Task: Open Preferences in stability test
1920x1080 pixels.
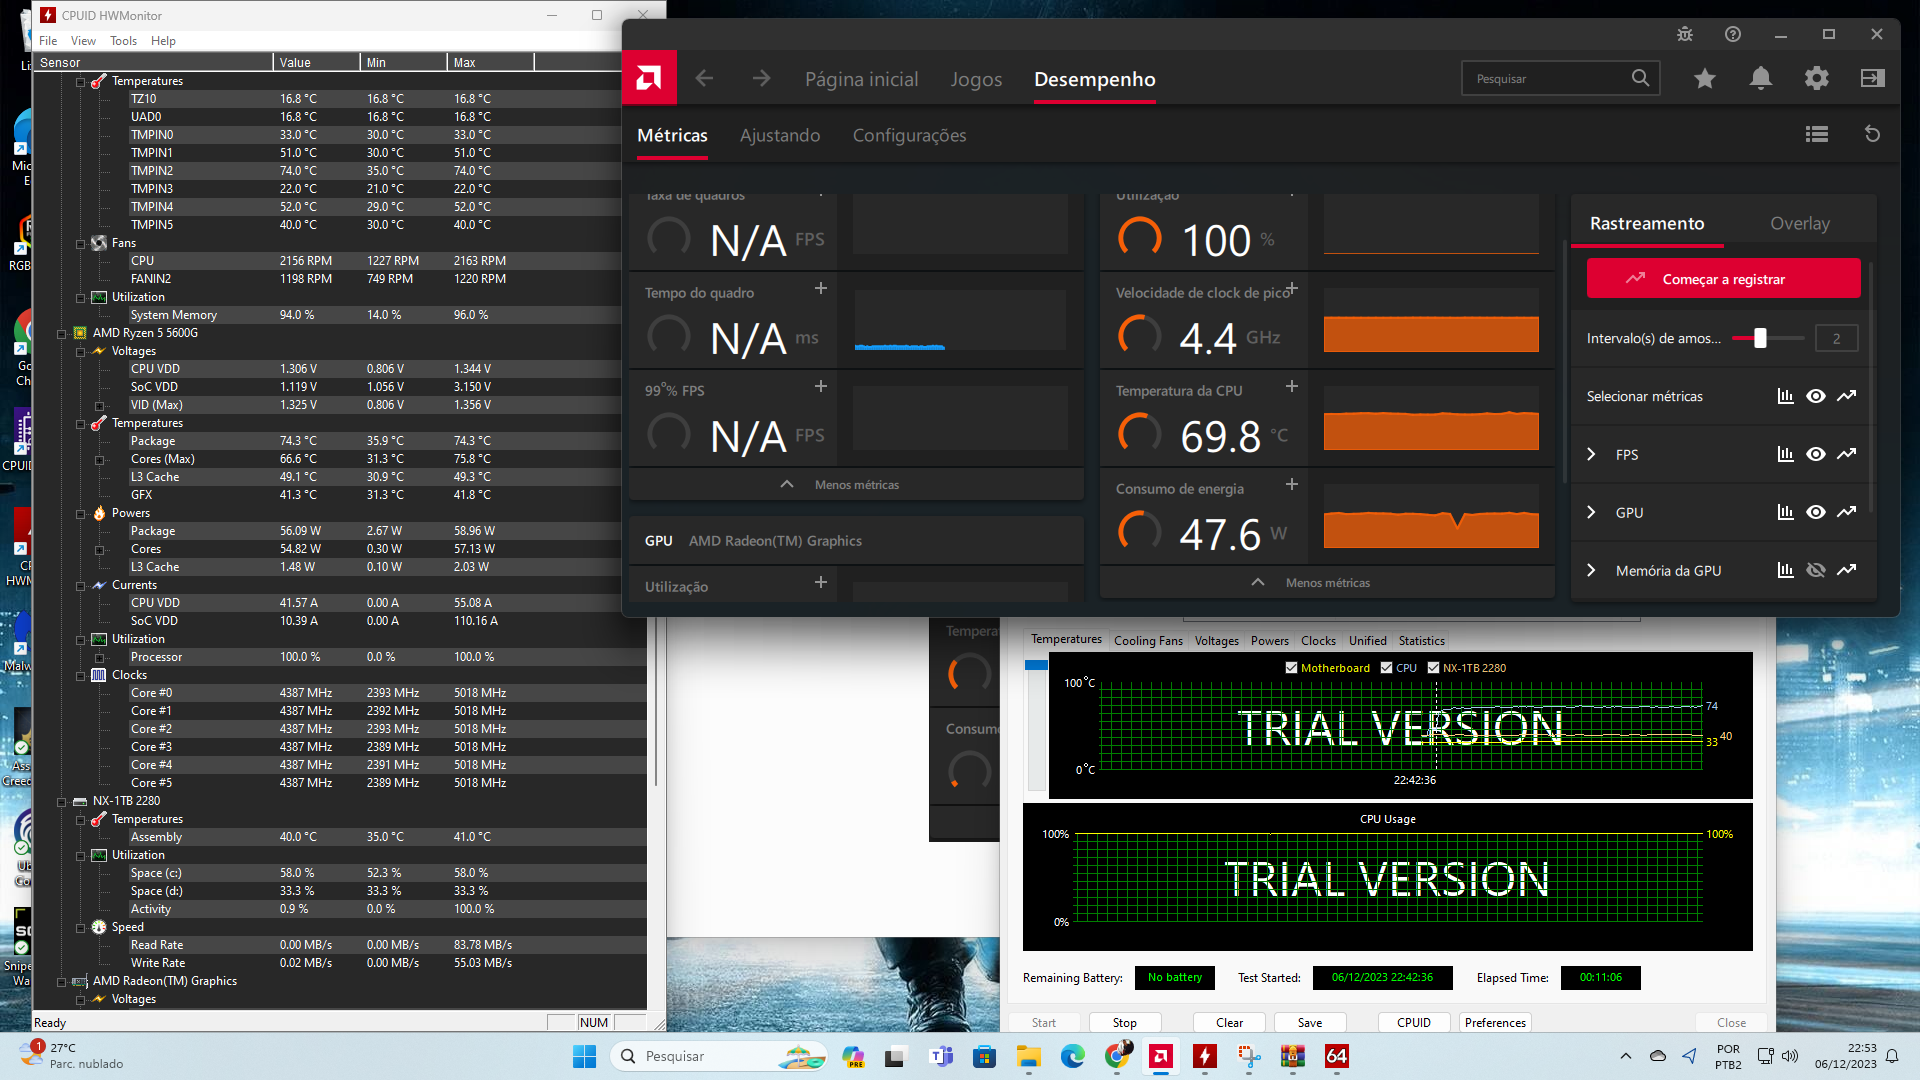Action: (1495, 1022)
